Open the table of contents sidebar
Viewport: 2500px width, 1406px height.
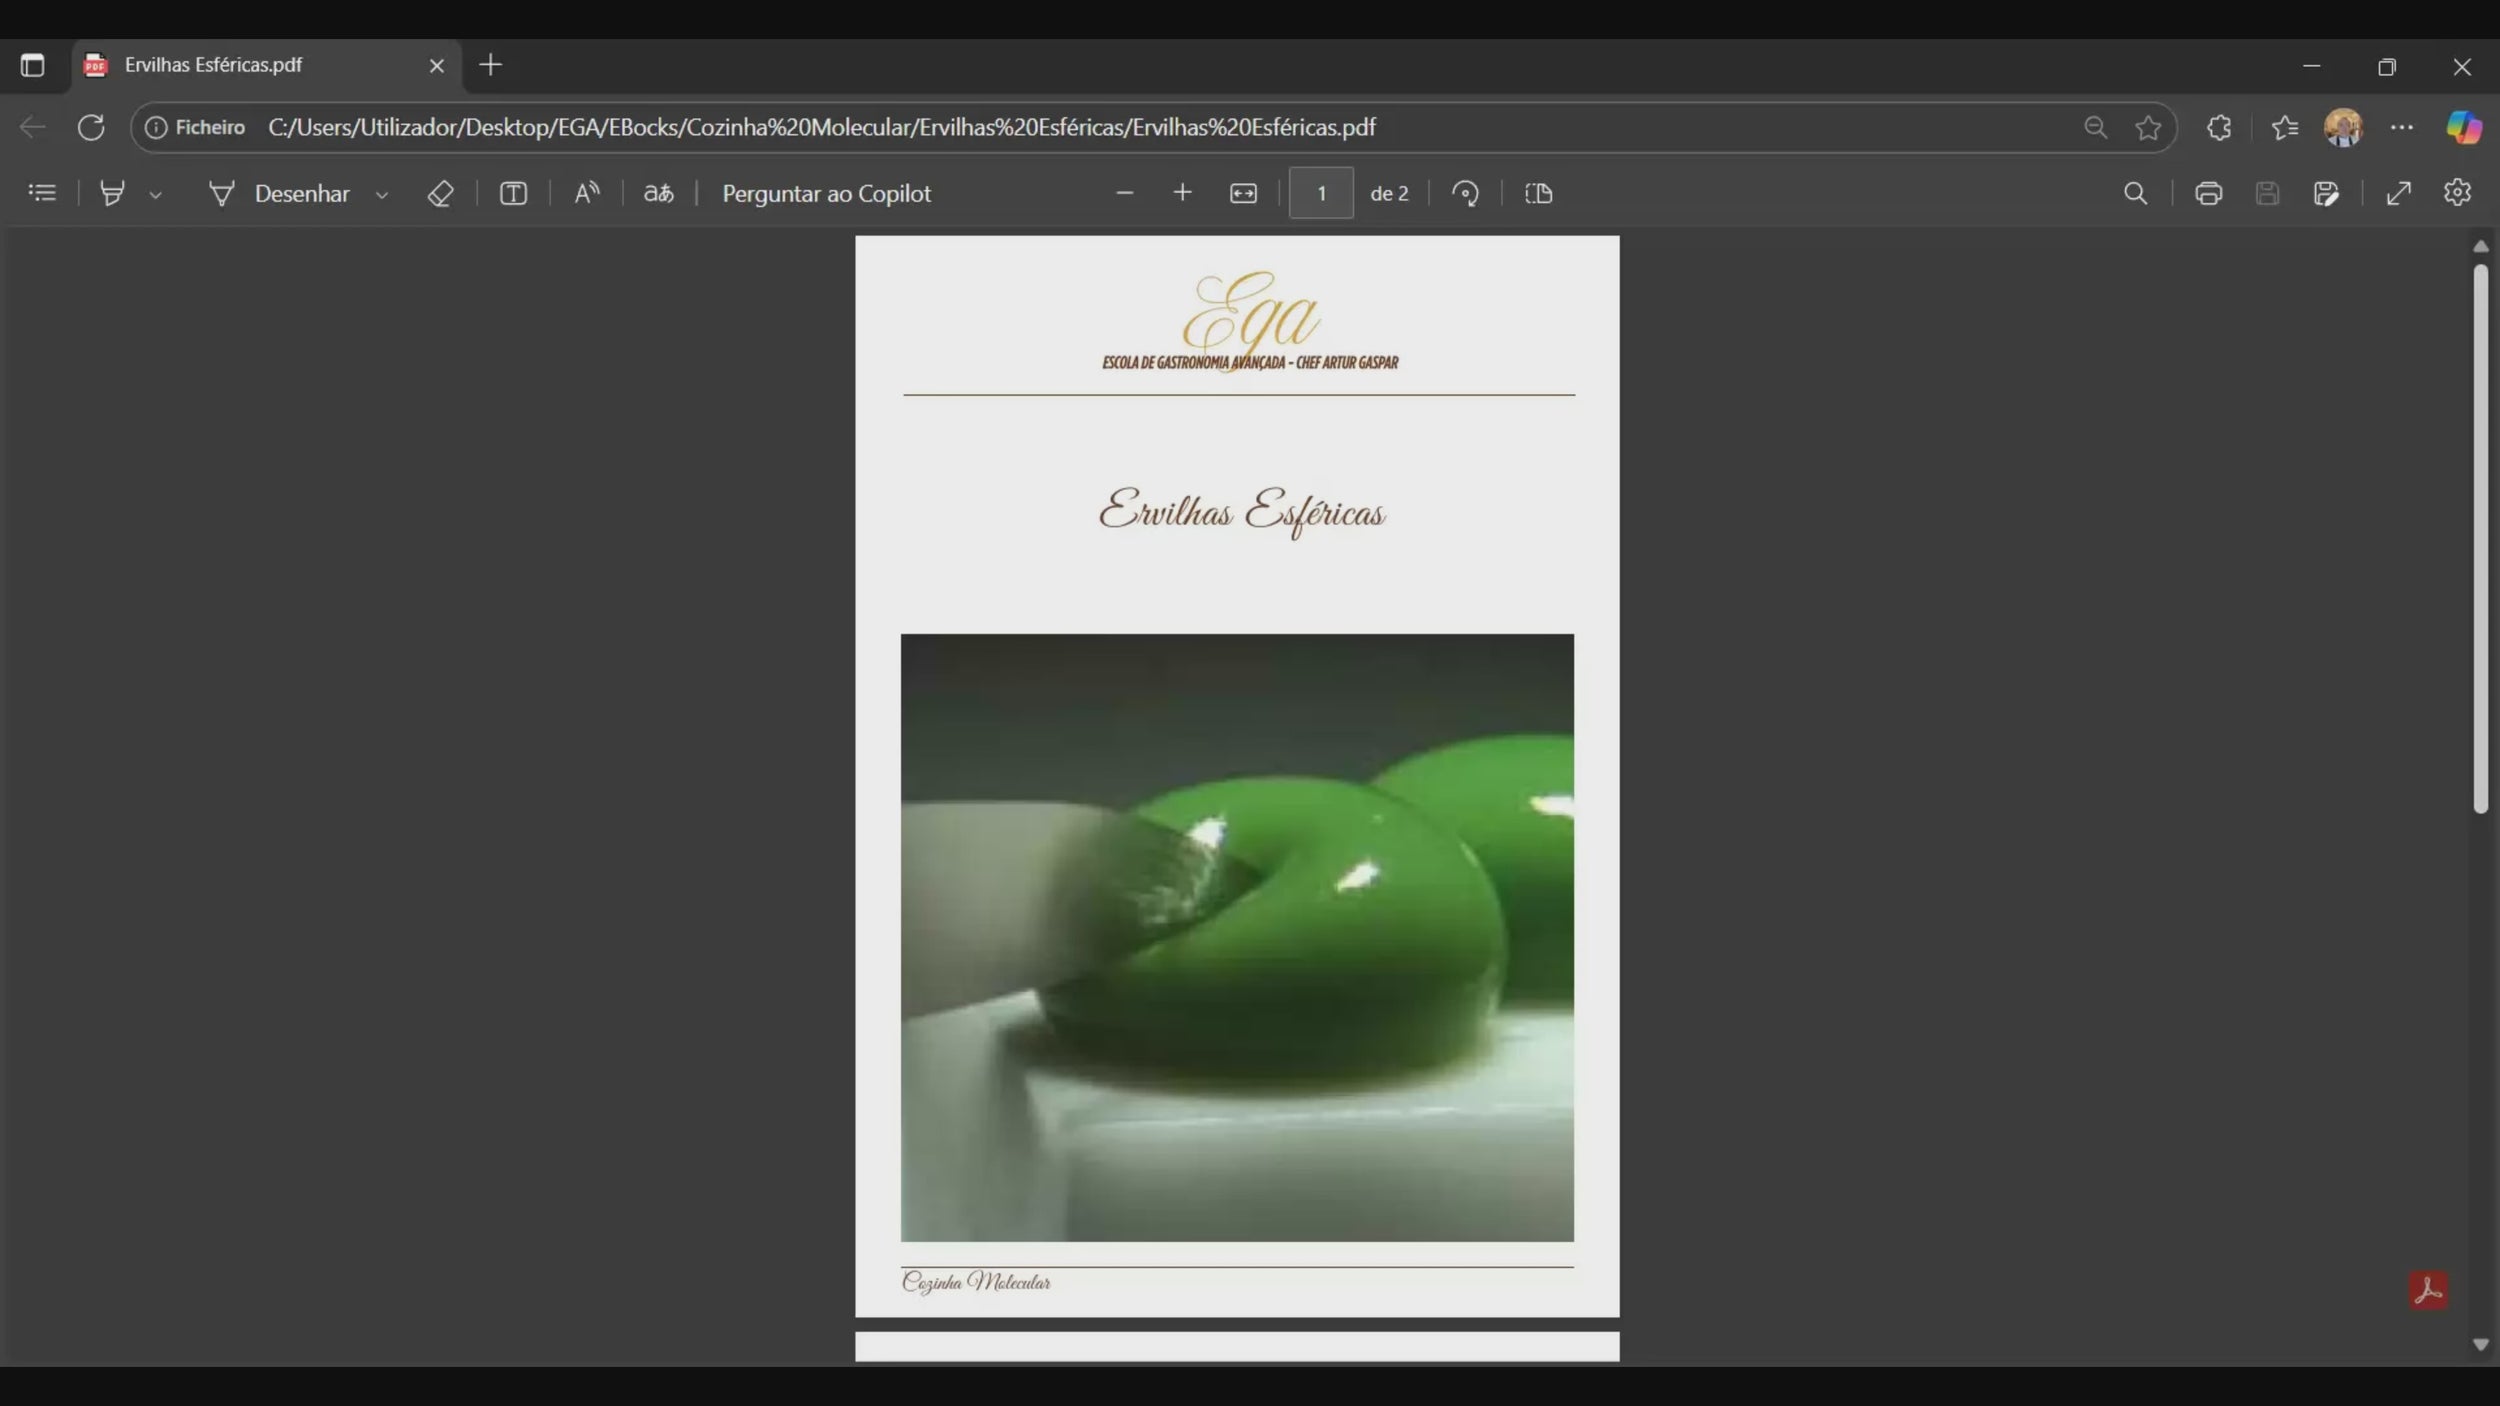pos(42,193)
